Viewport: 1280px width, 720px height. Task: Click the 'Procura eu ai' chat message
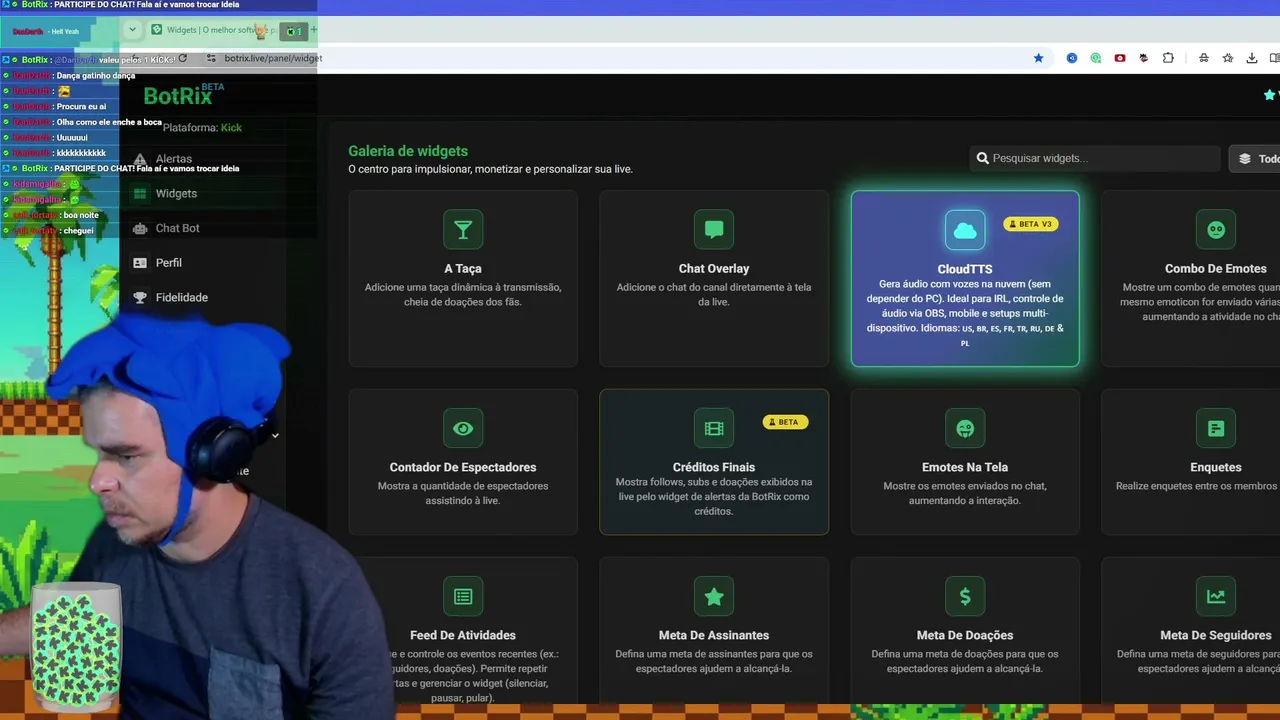coord(81,107)
